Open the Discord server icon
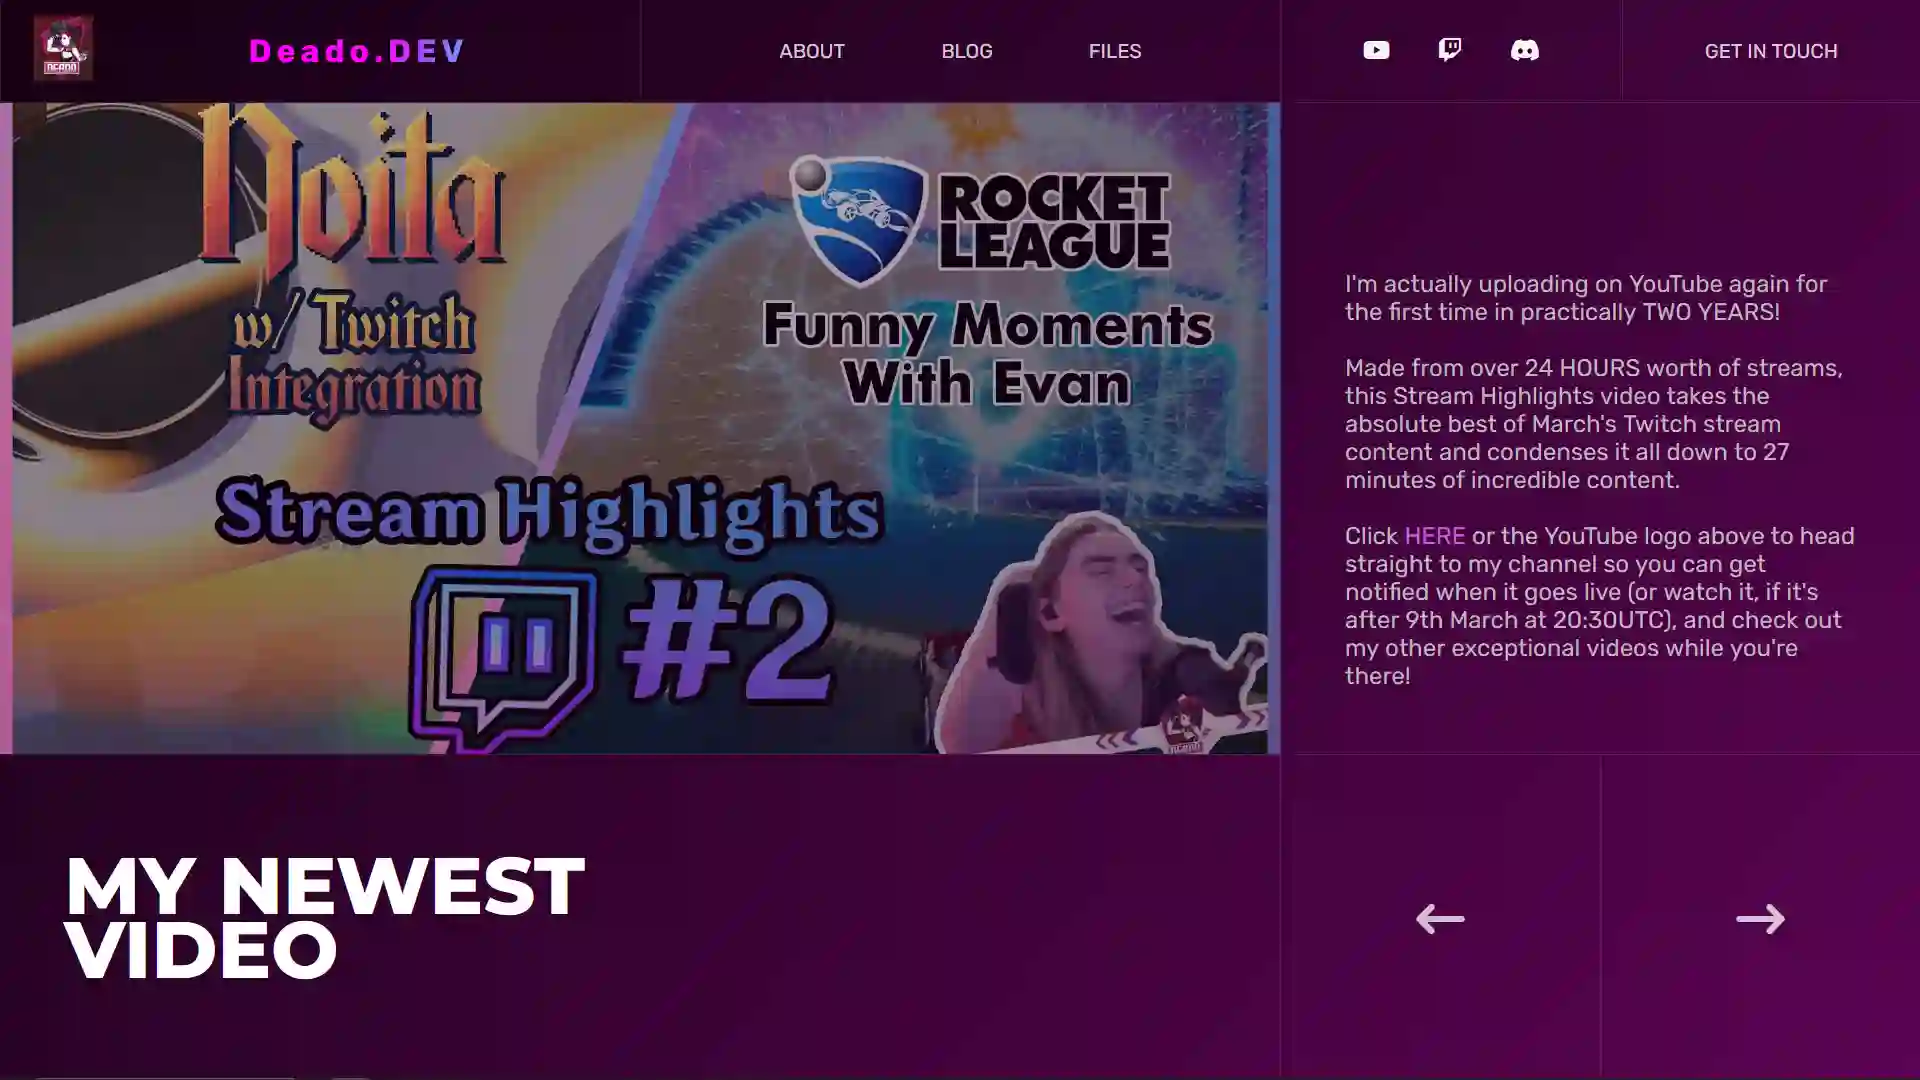Screen dimensions: 1920x1080 point(1524,50)
